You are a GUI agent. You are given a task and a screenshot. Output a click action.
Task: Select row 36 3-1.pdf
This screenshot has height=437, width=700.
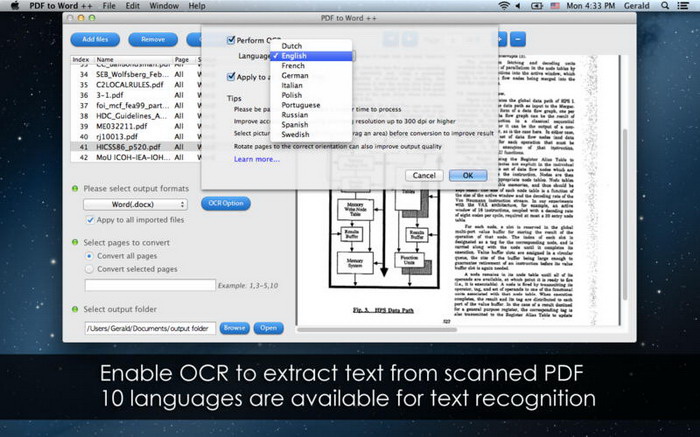(x=136, y=95)
